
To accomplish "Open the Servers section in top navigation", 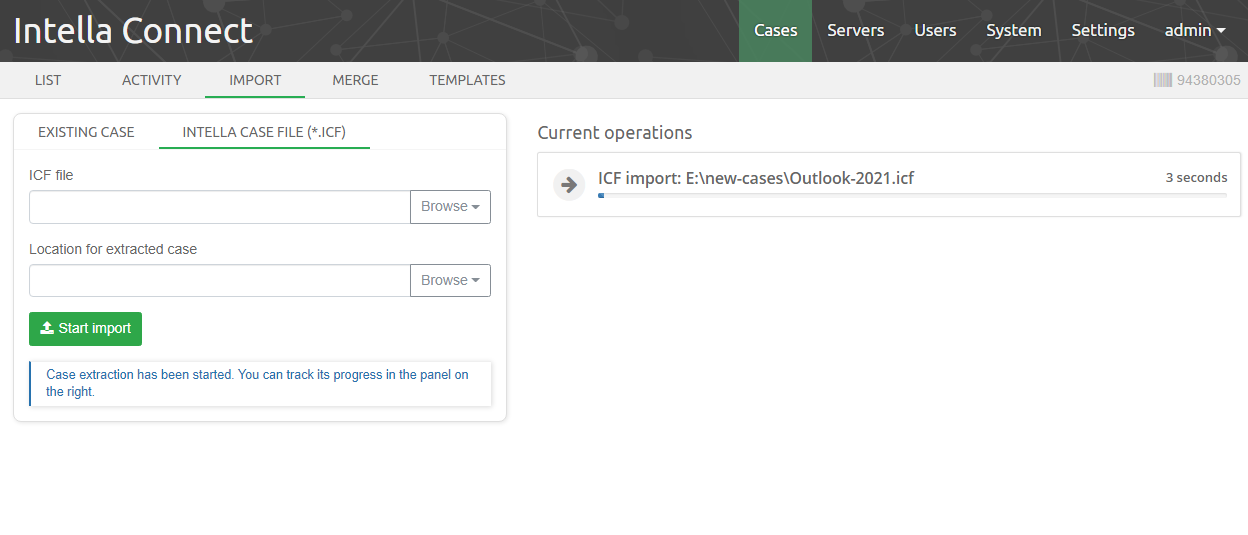I will pyautogui.click(x=855, y=31).
